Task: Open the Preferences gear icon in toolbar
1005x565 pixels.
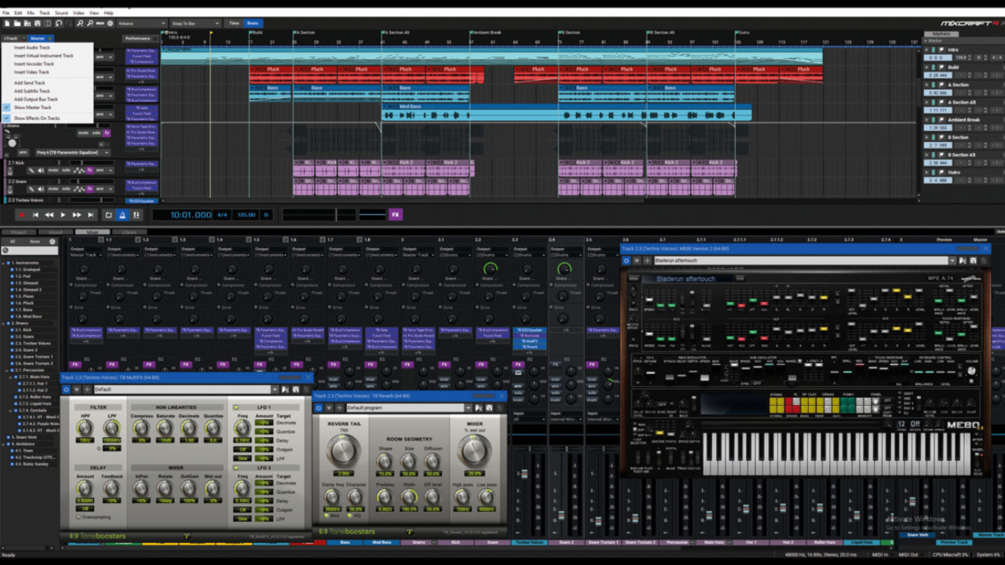Action: [x=110, y=23]
